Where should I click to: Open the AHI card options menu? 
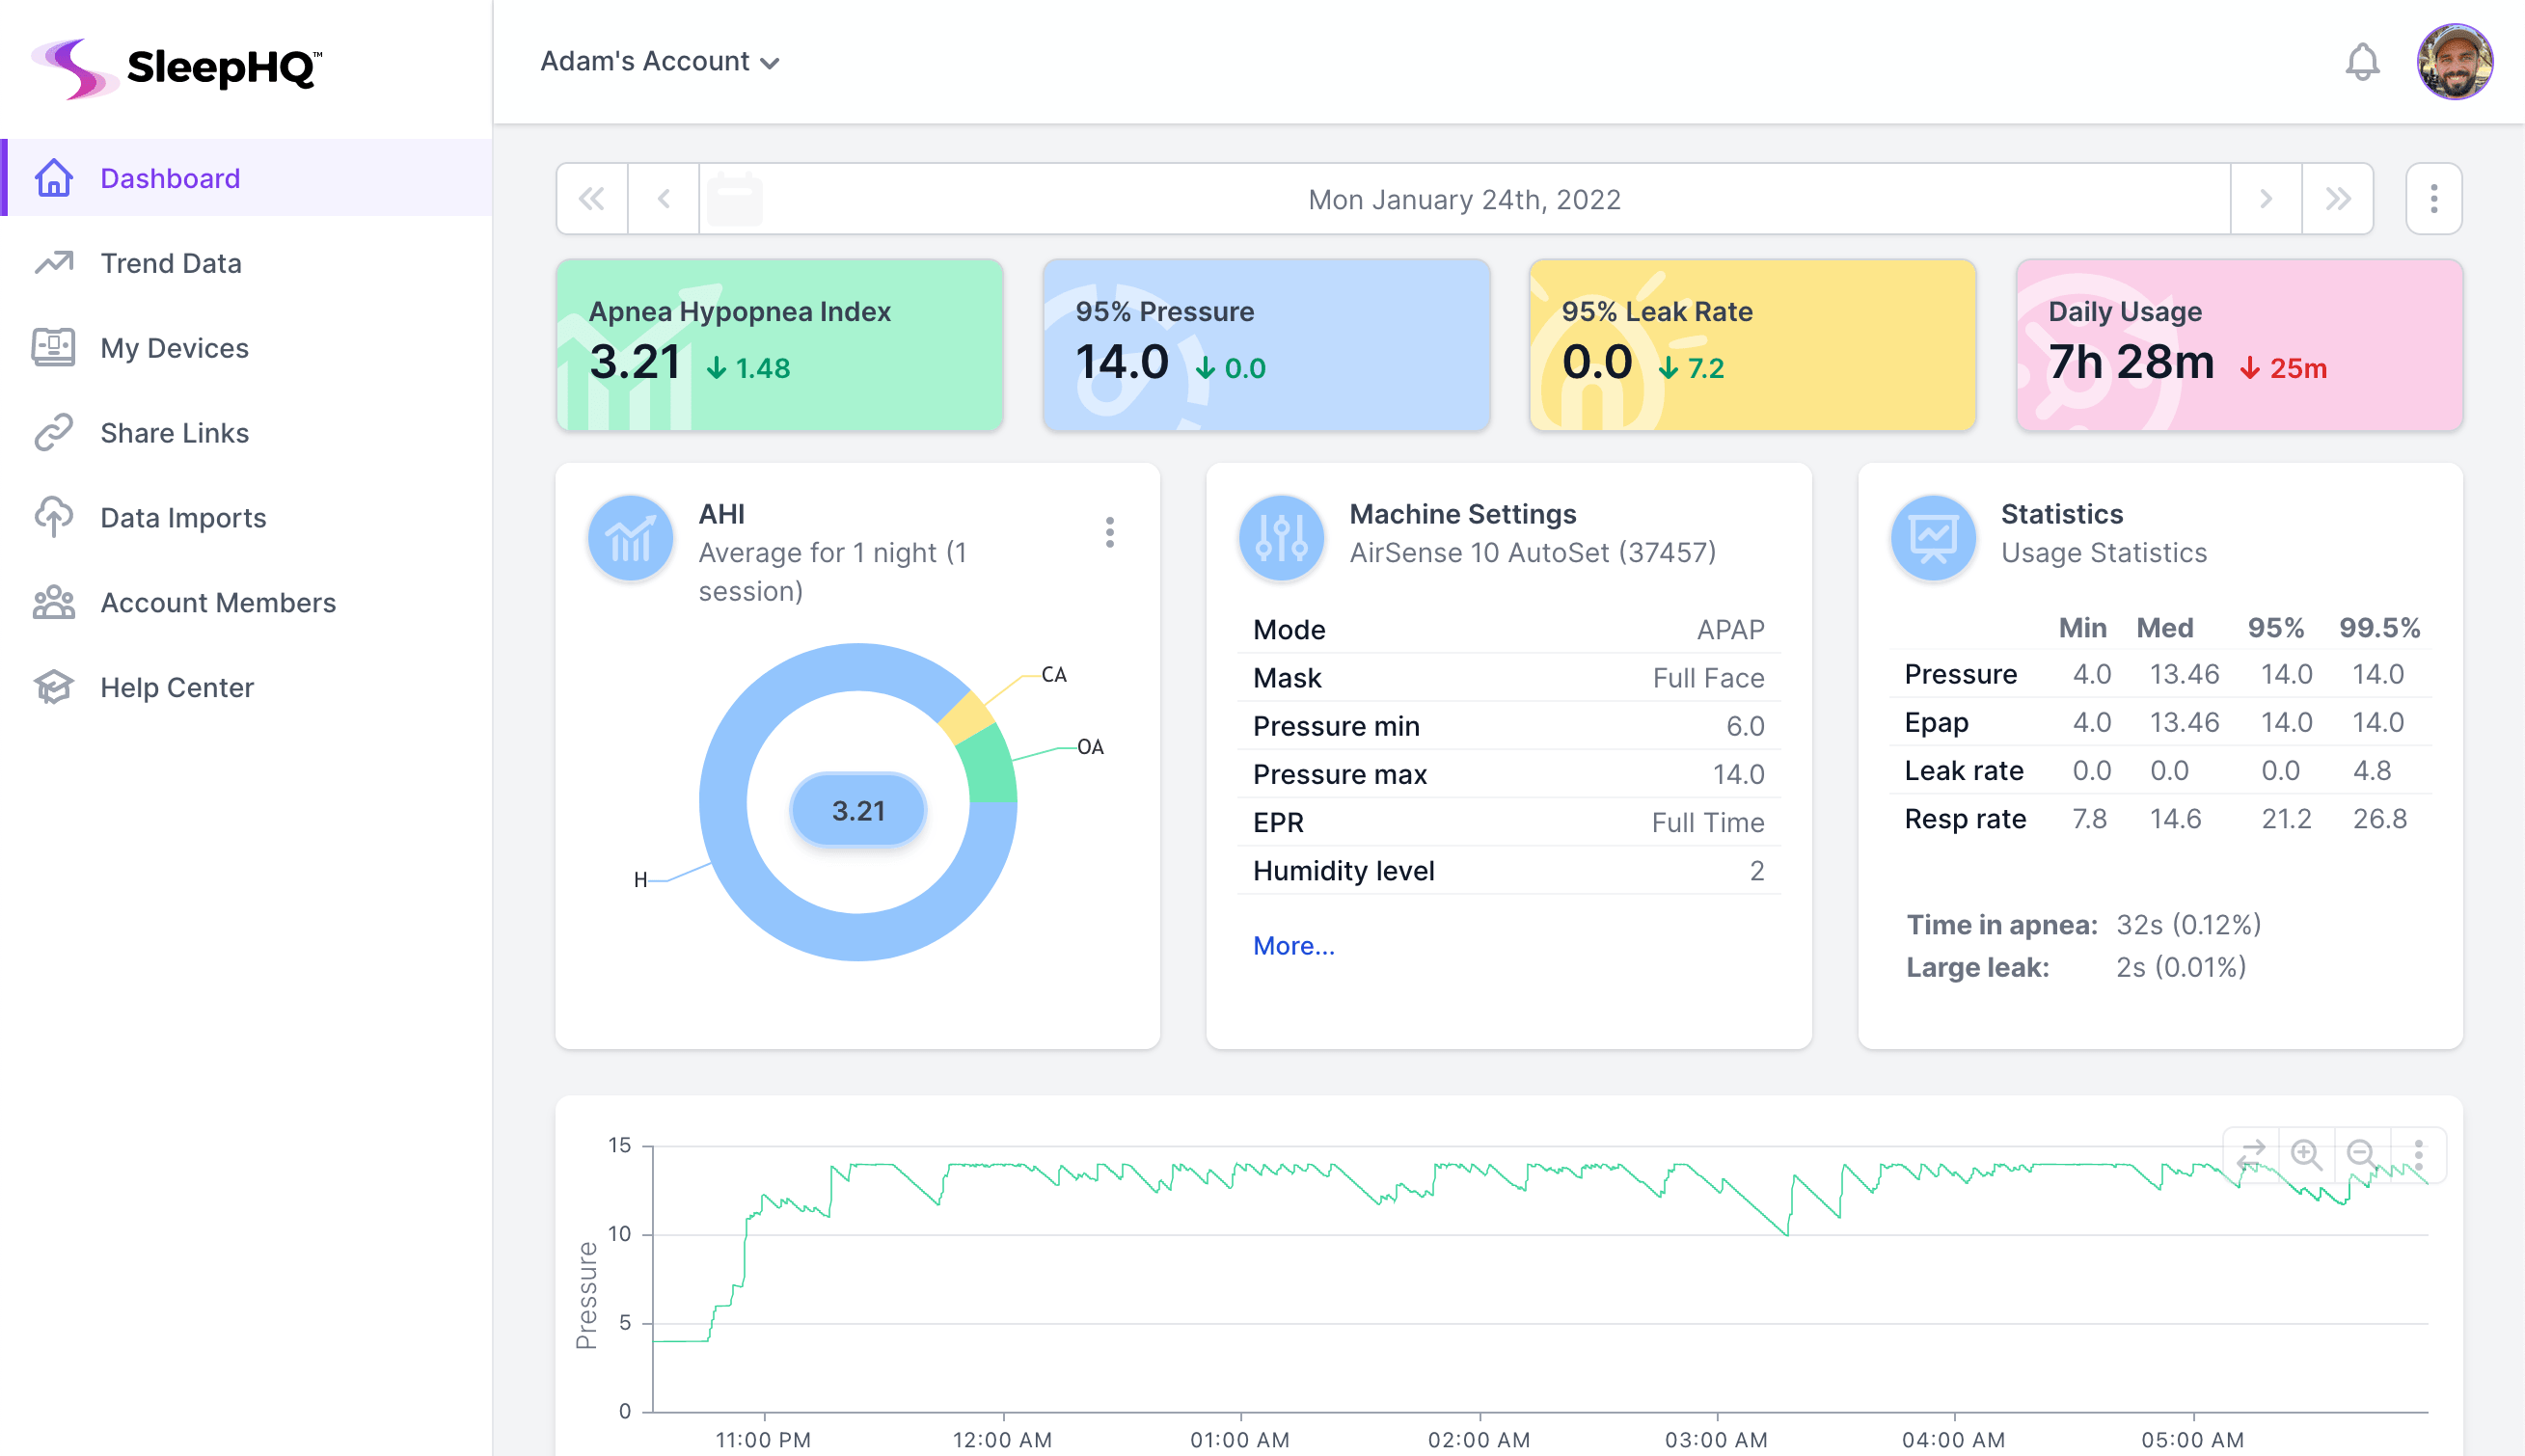[x=1110, y=534]
